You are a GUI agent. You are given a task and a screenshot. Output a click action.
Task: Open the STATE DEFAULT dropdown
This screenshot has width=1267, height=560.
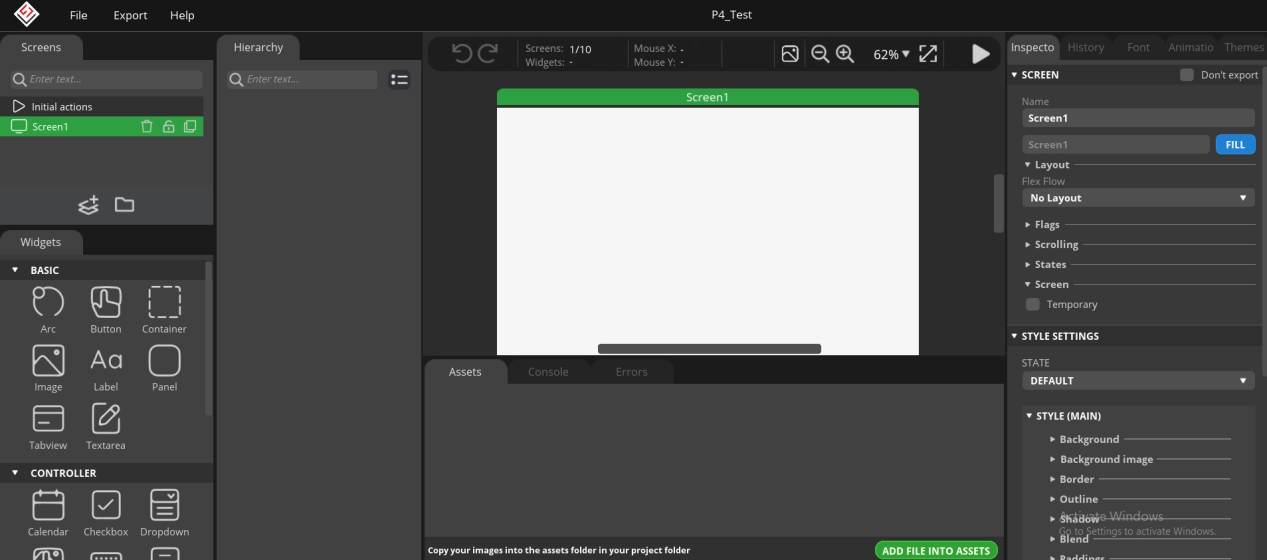[1138, 381]
